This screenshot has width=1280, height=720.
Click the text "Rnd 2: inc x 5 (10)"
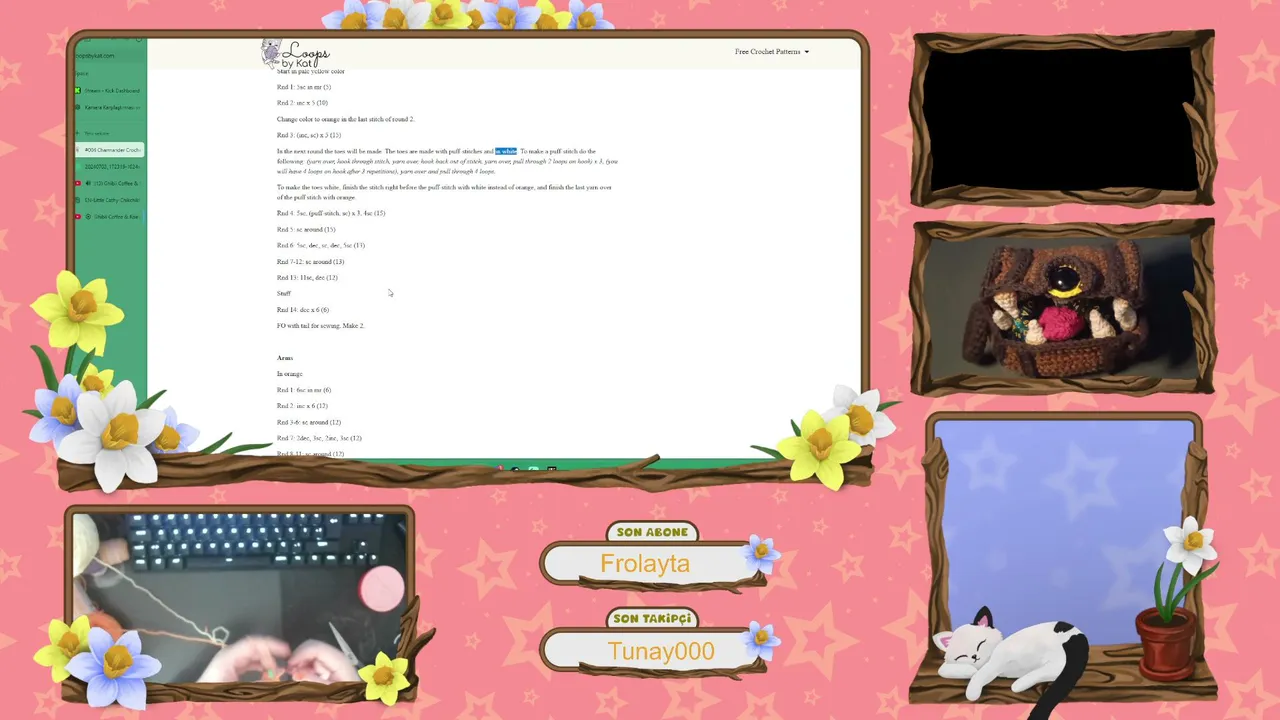(302, 103)
